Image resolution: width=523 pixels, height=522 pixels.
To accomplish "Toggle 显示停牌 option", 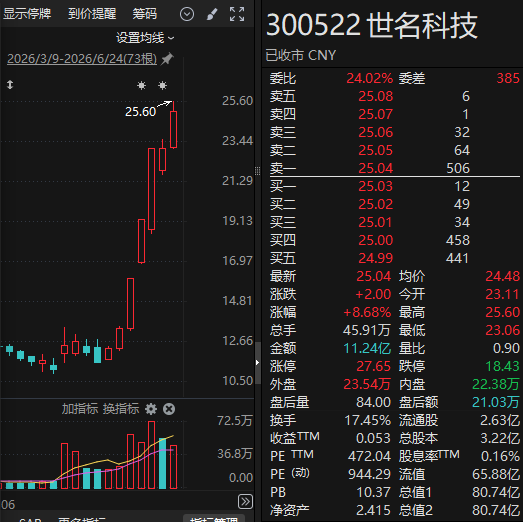I will [27, 14].
